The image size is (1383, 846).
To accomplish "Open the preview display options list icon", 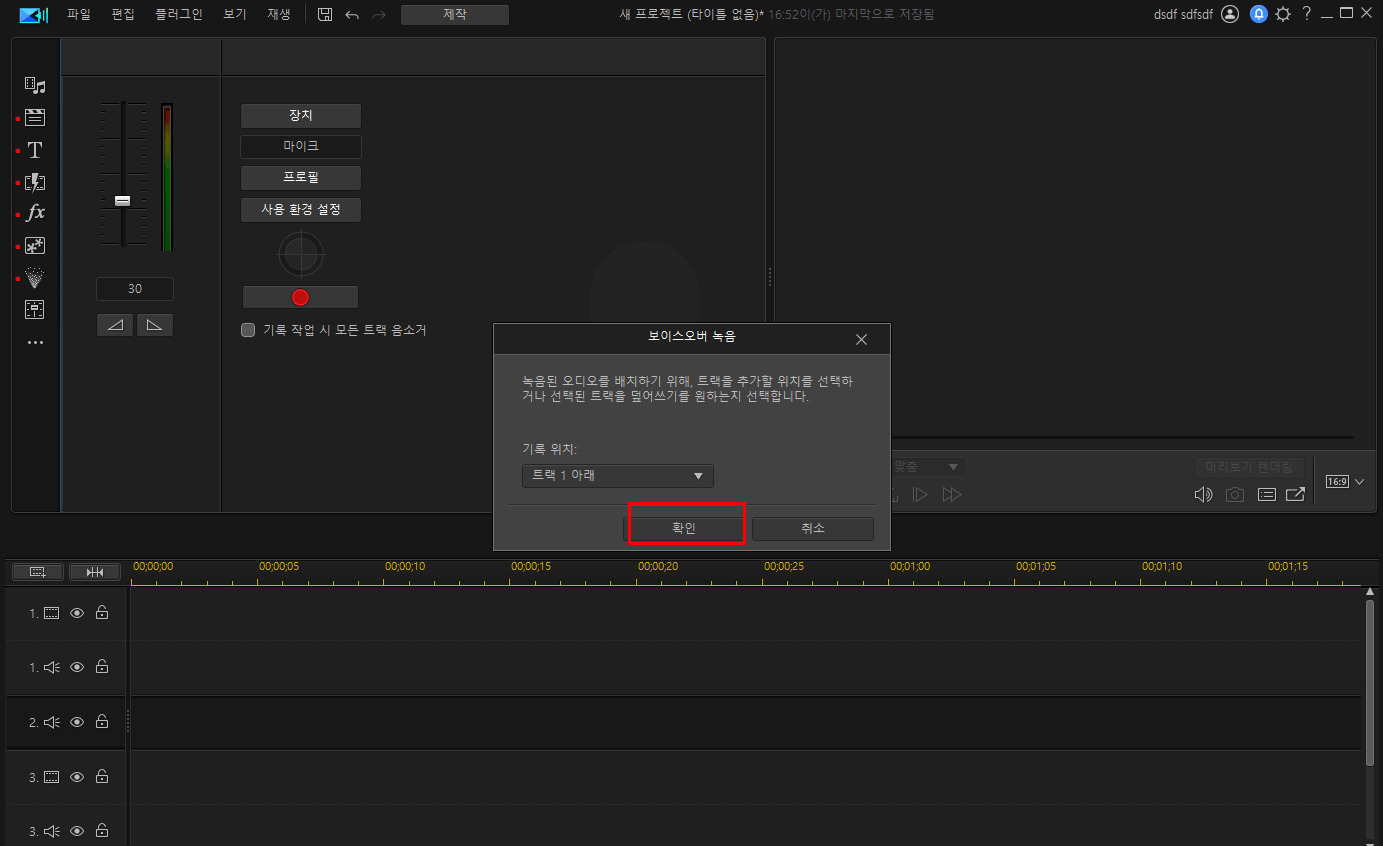I will 1266,494.
